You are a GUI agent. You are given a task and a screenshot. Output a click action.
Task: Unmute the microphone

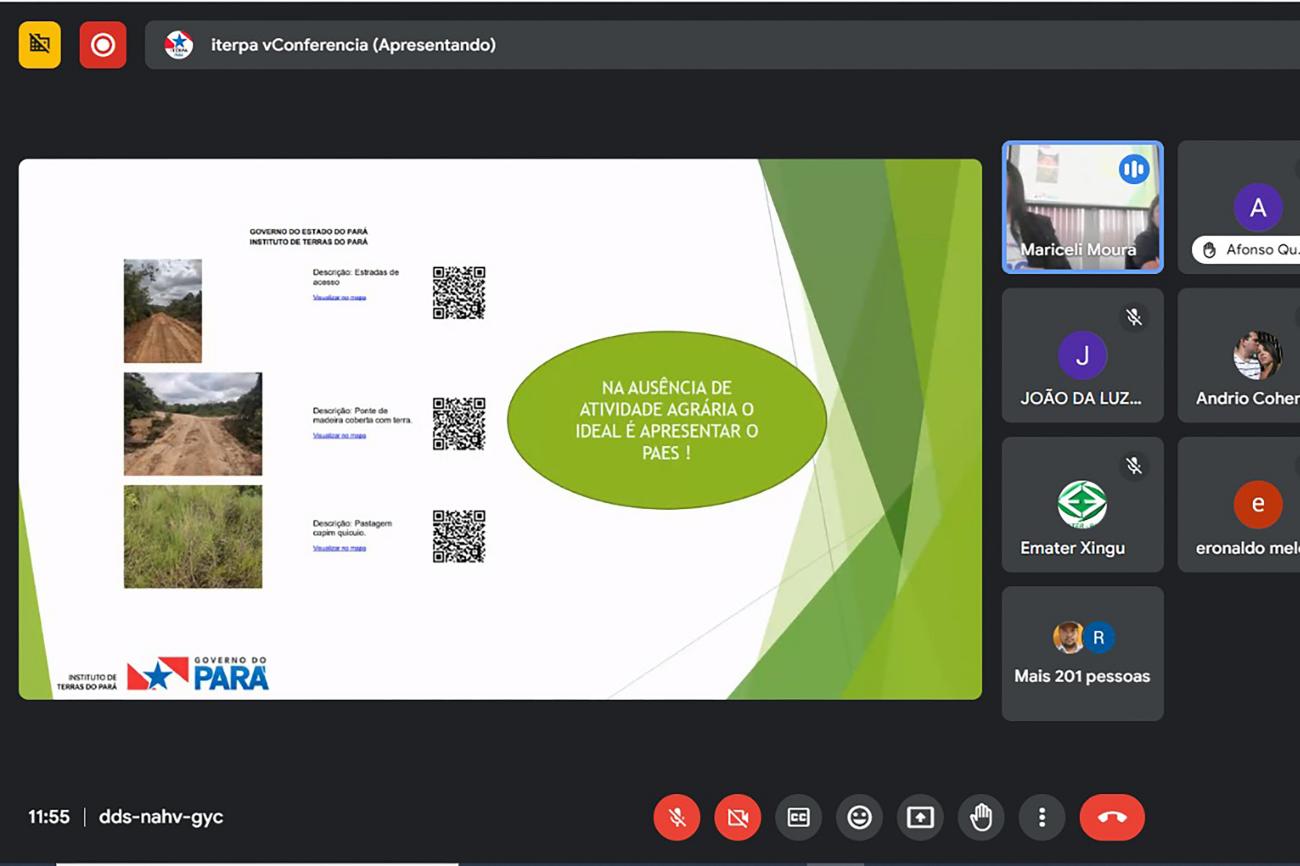(x=677, y=817)
